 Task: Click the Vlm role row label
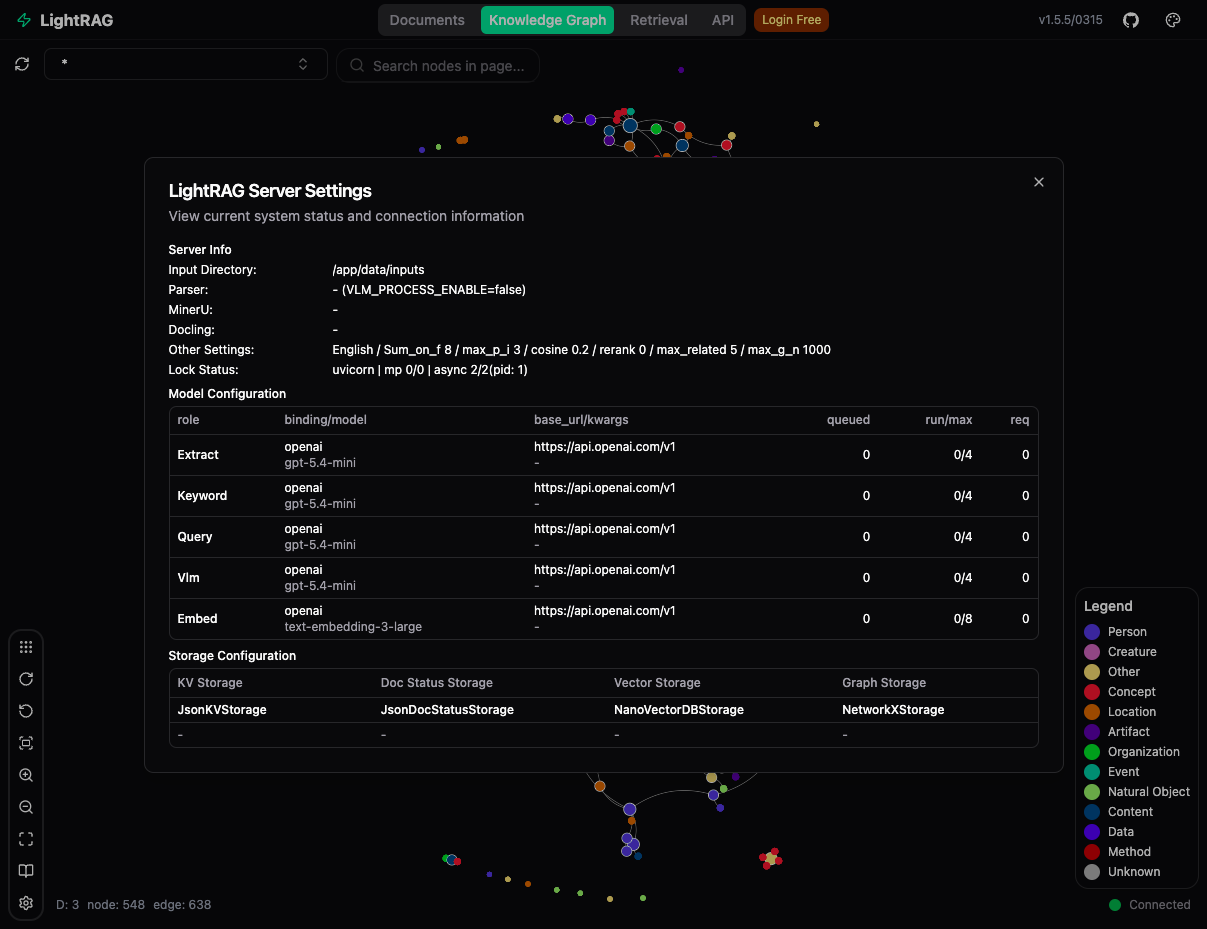(190, 578)
